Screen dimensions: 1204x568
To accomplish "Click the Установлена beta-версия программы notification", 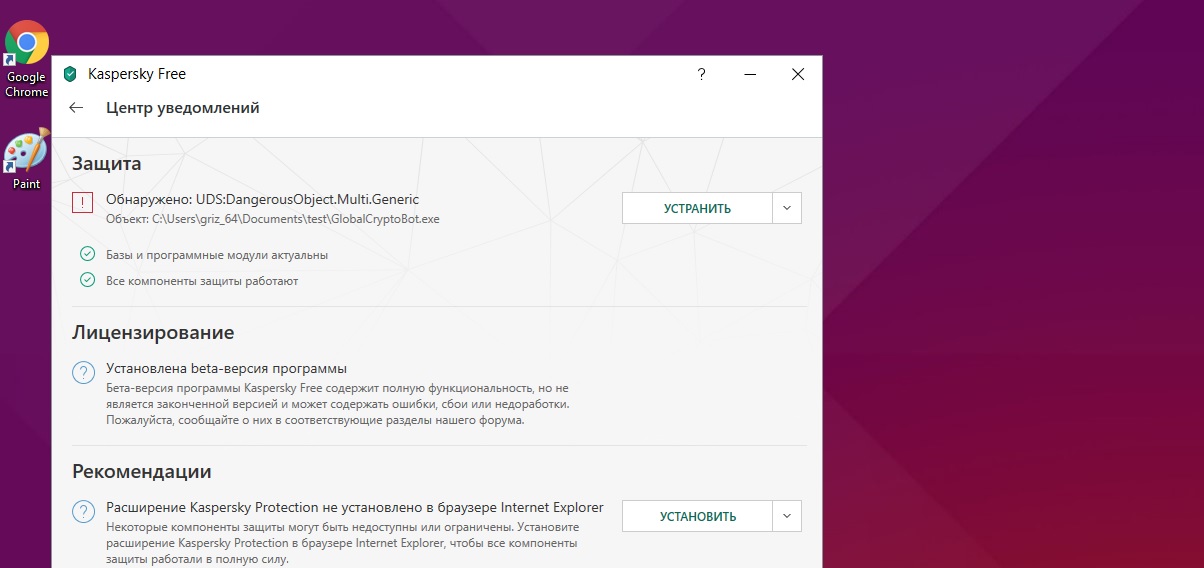I will click(x=226, y=368).
